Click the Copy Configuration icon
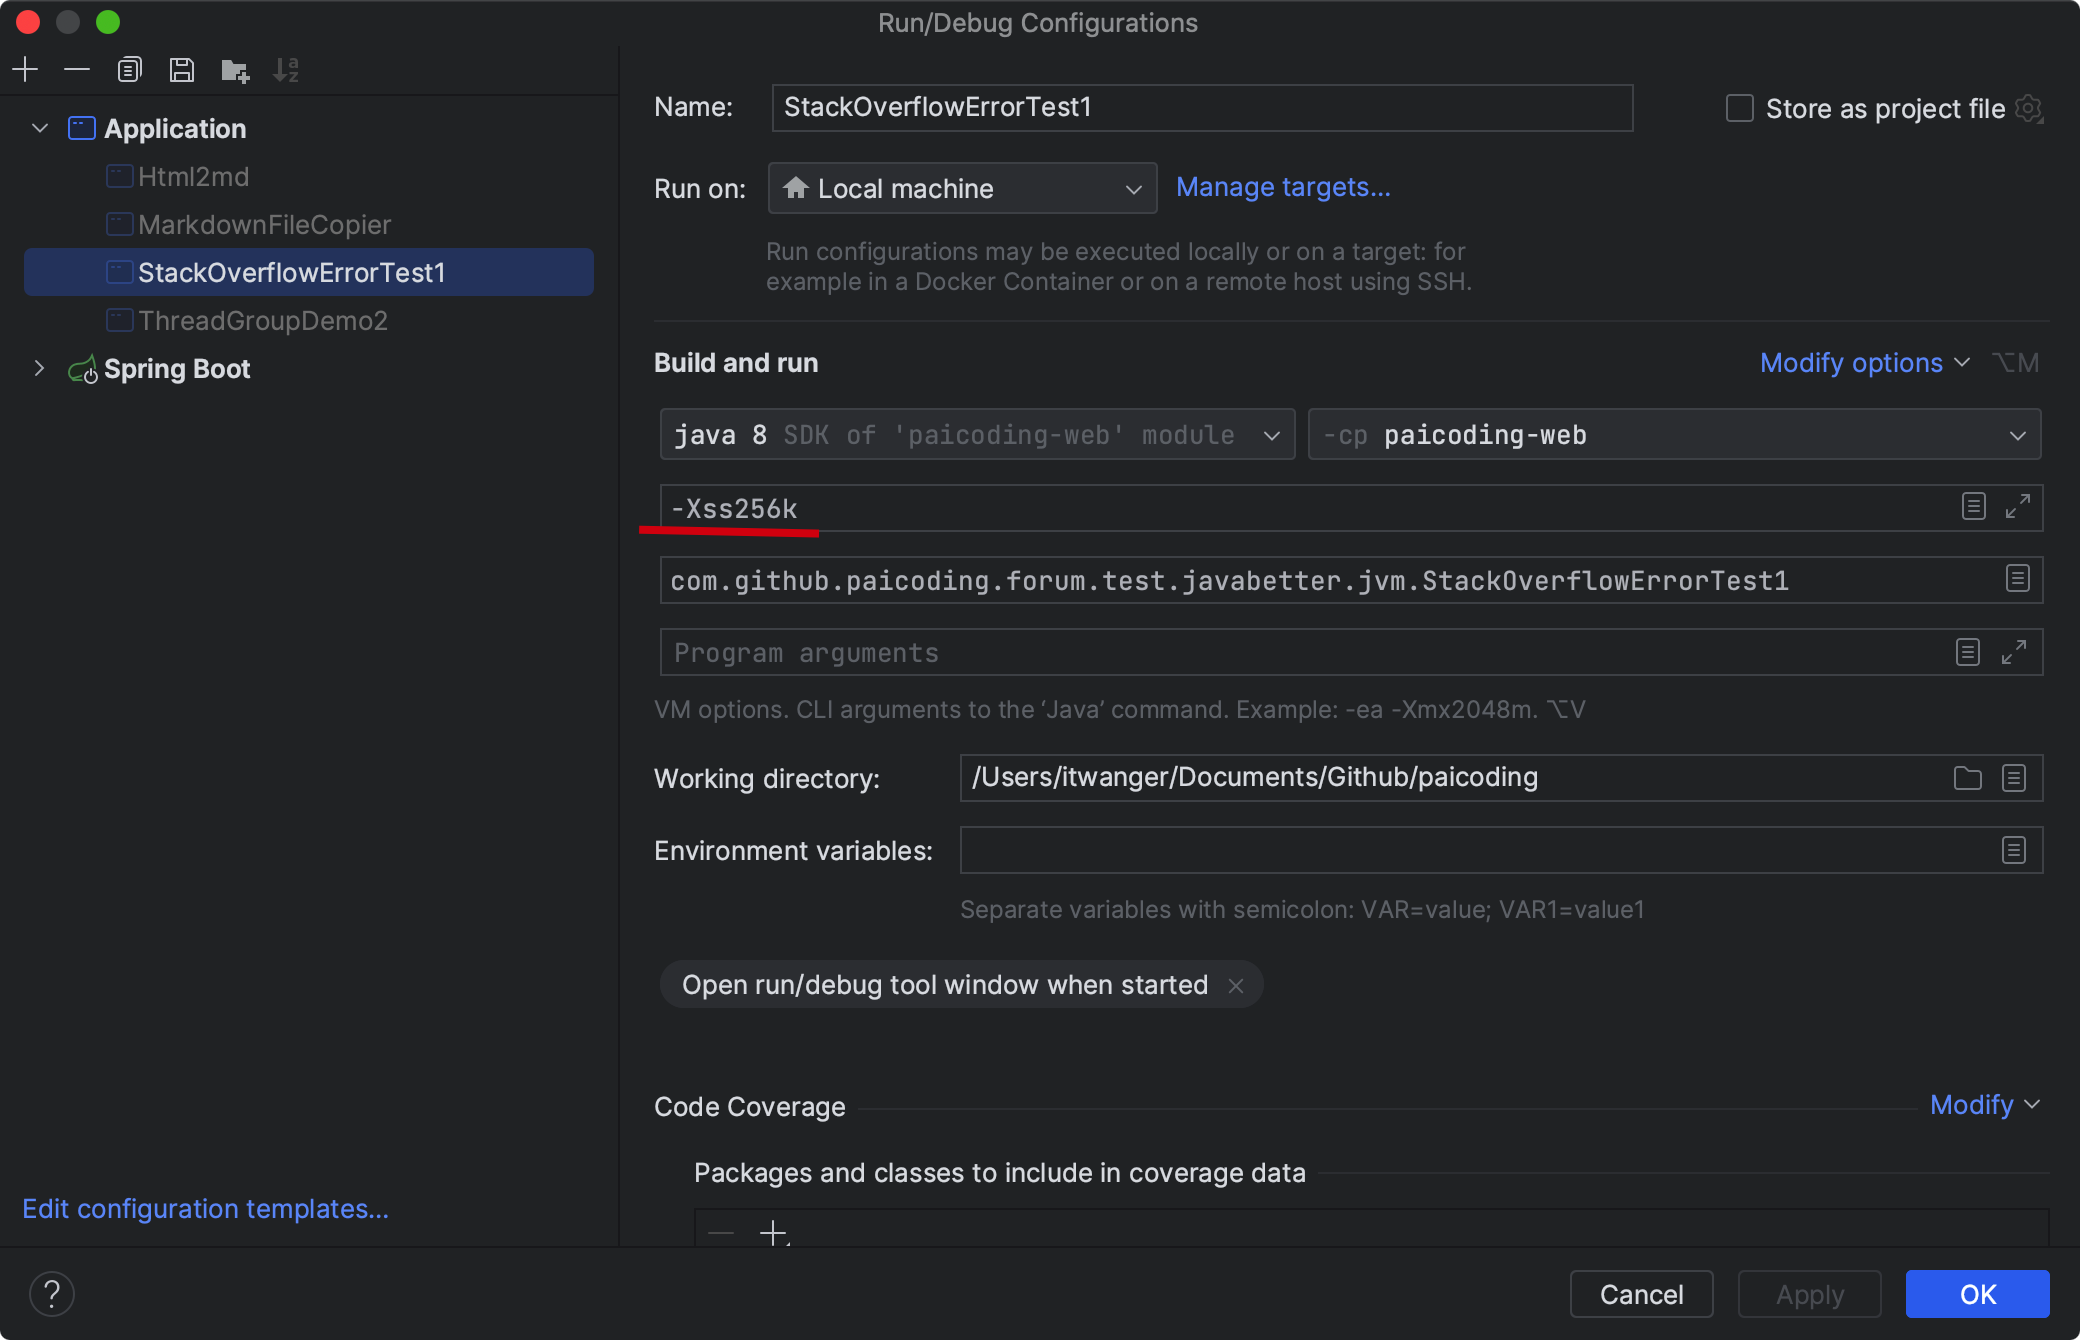 point(129,69)
